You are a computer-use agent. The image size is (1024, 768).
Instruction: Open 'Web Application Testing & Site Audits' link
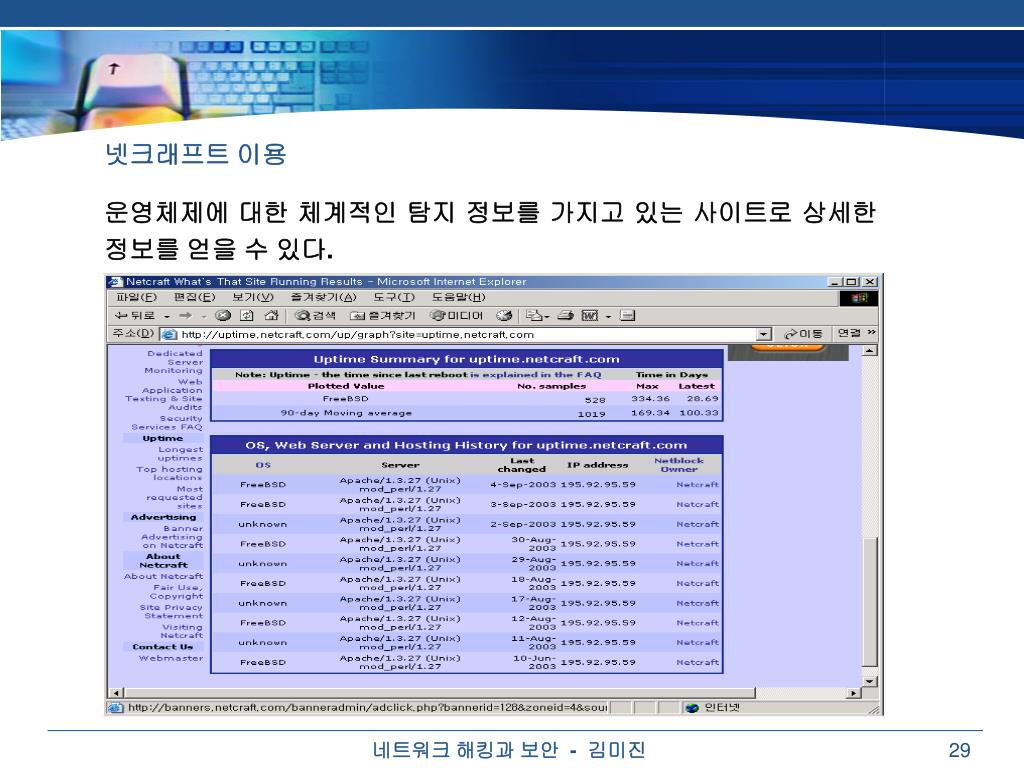[165, 394]
